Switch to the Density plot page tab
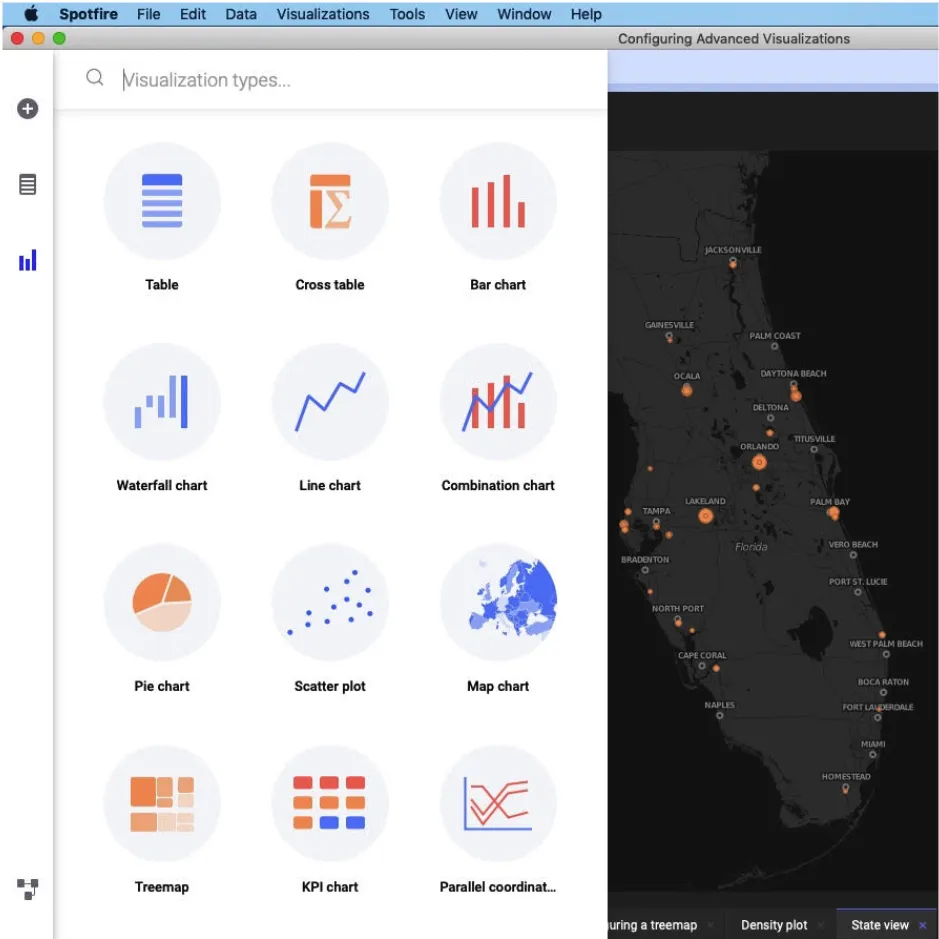 [774, 925]
